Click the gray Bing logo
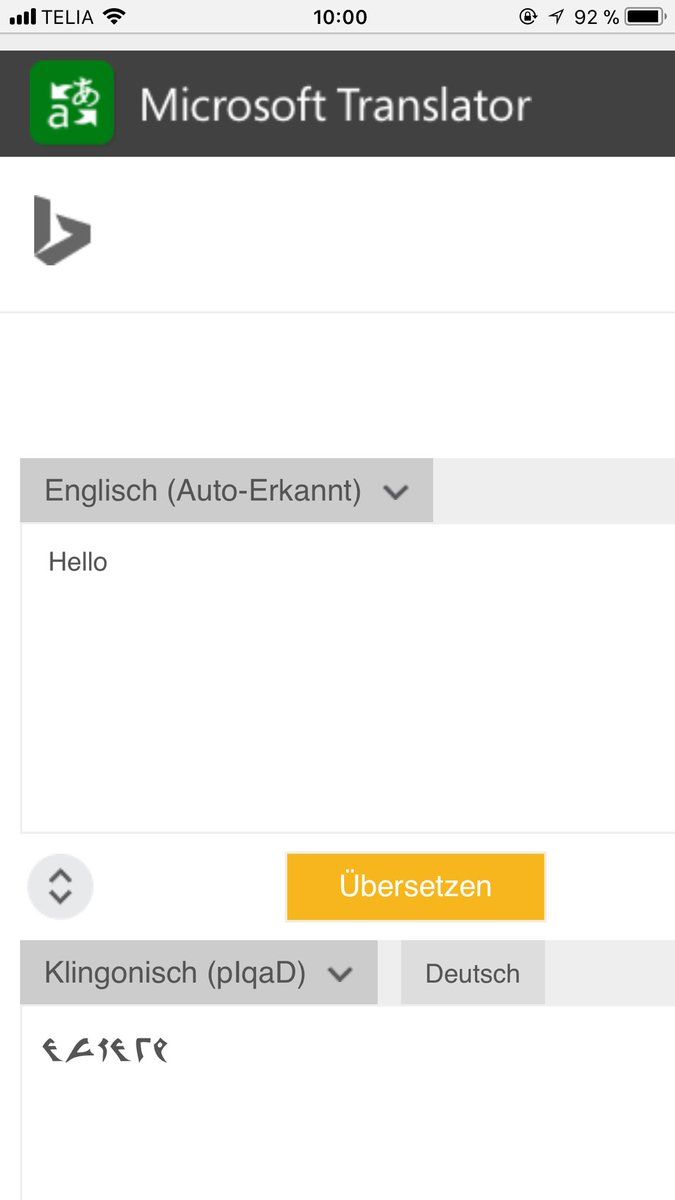Viewport: 675px width, 1200px height. (62, 231)
